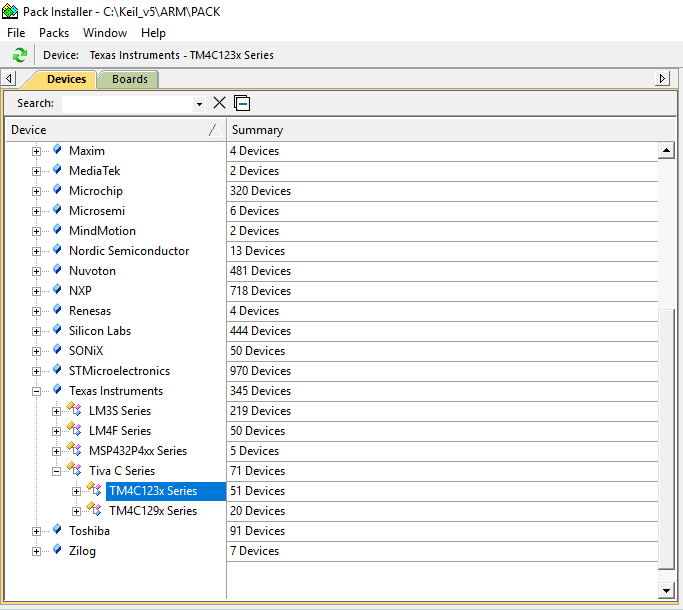
Task: Expand the Toshiba vendor node
Action: coord(37,532)
